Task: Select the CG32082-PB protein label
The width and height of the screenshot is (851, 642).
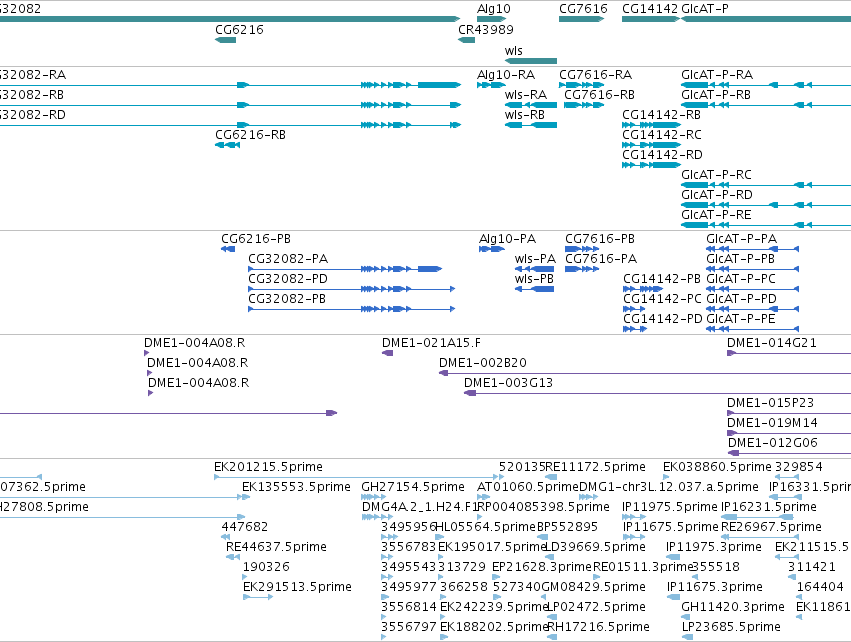Action: [x=287, y=299]
